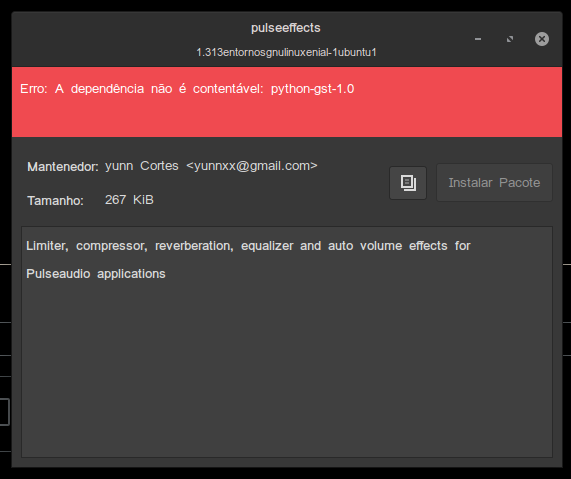Click the red dependency error banner
The height and width of the screenshot is (479, 571).
(x=287, y=102)
